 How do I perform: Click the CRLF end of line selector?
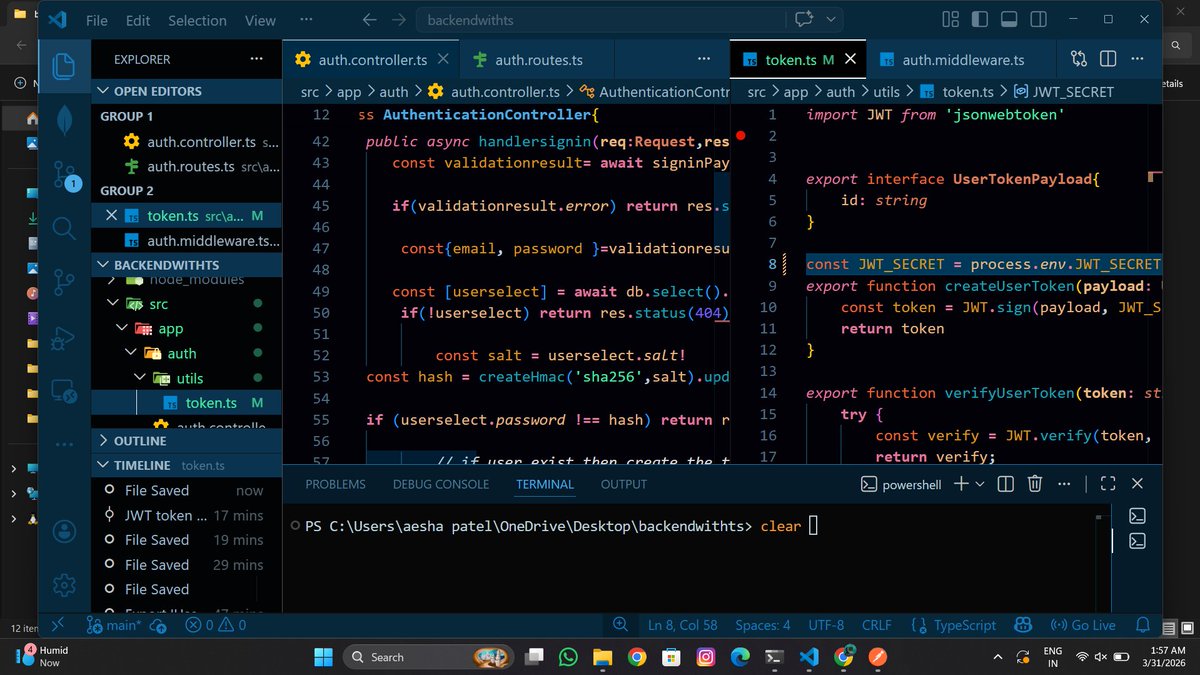click(877, 625)
